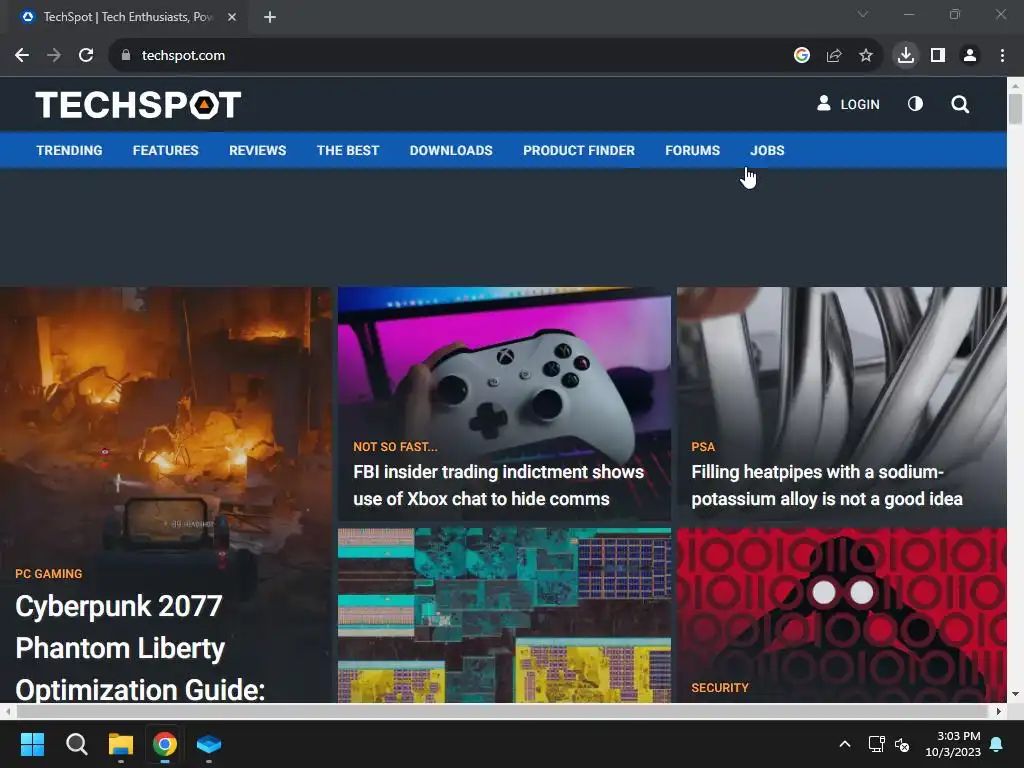The width and height of the screenshot is (1024, 768).
Task: Toggle the dark/light theme contrast icon
Action: coord(915,104)
